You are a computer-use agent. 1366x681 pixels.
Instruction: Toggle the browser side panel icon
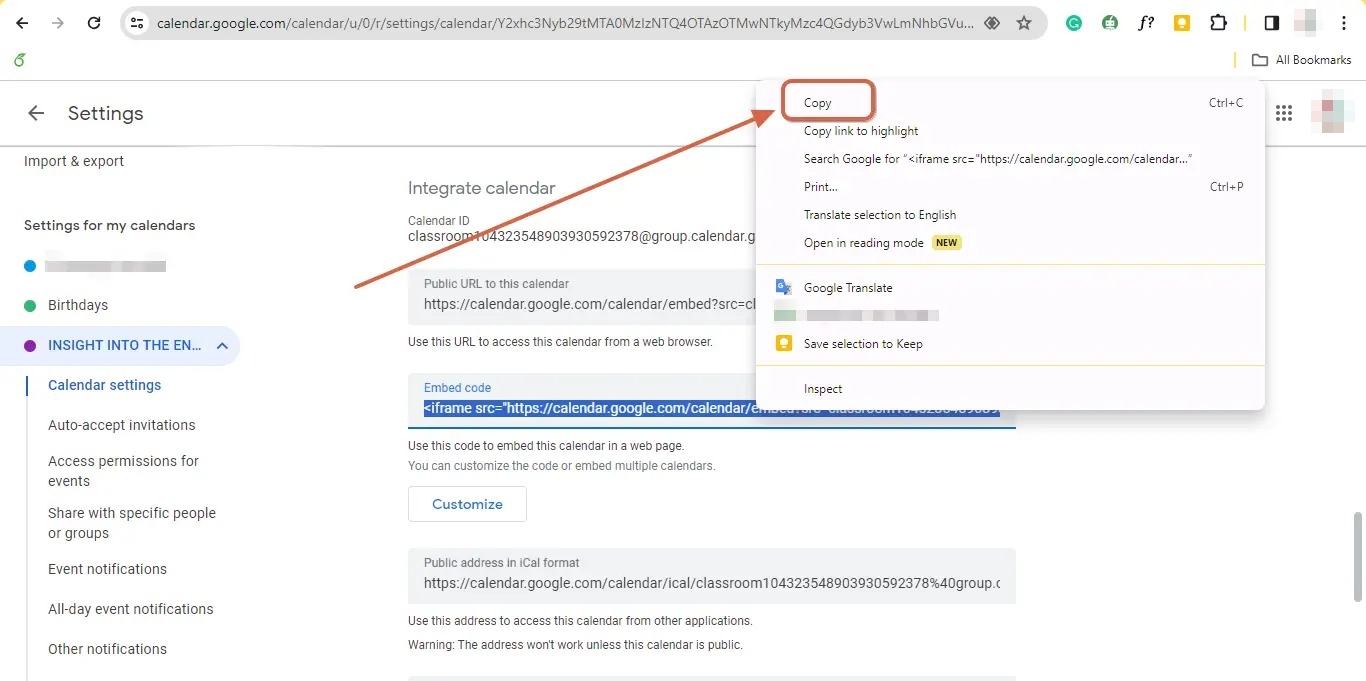1272,23
